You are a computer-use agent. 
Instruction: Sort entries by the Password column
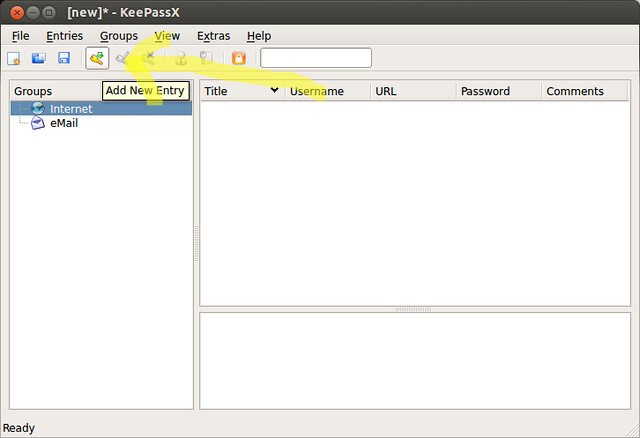click(x=498, y=91)
